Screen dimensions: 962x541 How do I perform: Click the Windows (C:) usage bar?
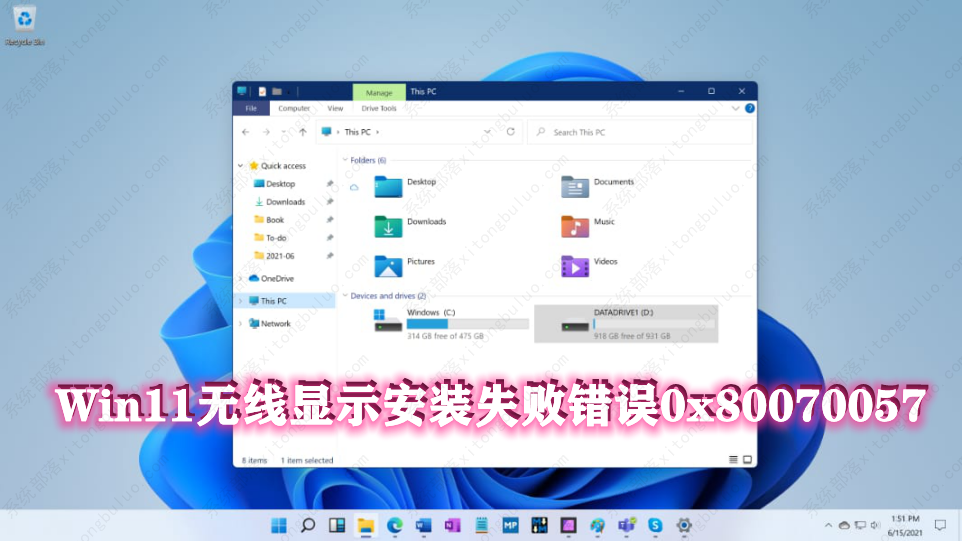(468, 324)
